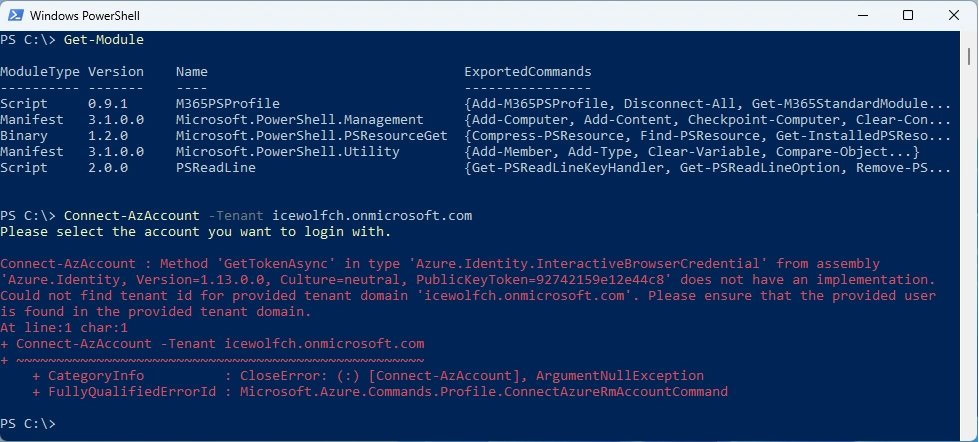This screenshot has height=442, width=979.
Task: Click the Microsoft.PowerShell.PSResourceGet module name
Action: (312, 136)
